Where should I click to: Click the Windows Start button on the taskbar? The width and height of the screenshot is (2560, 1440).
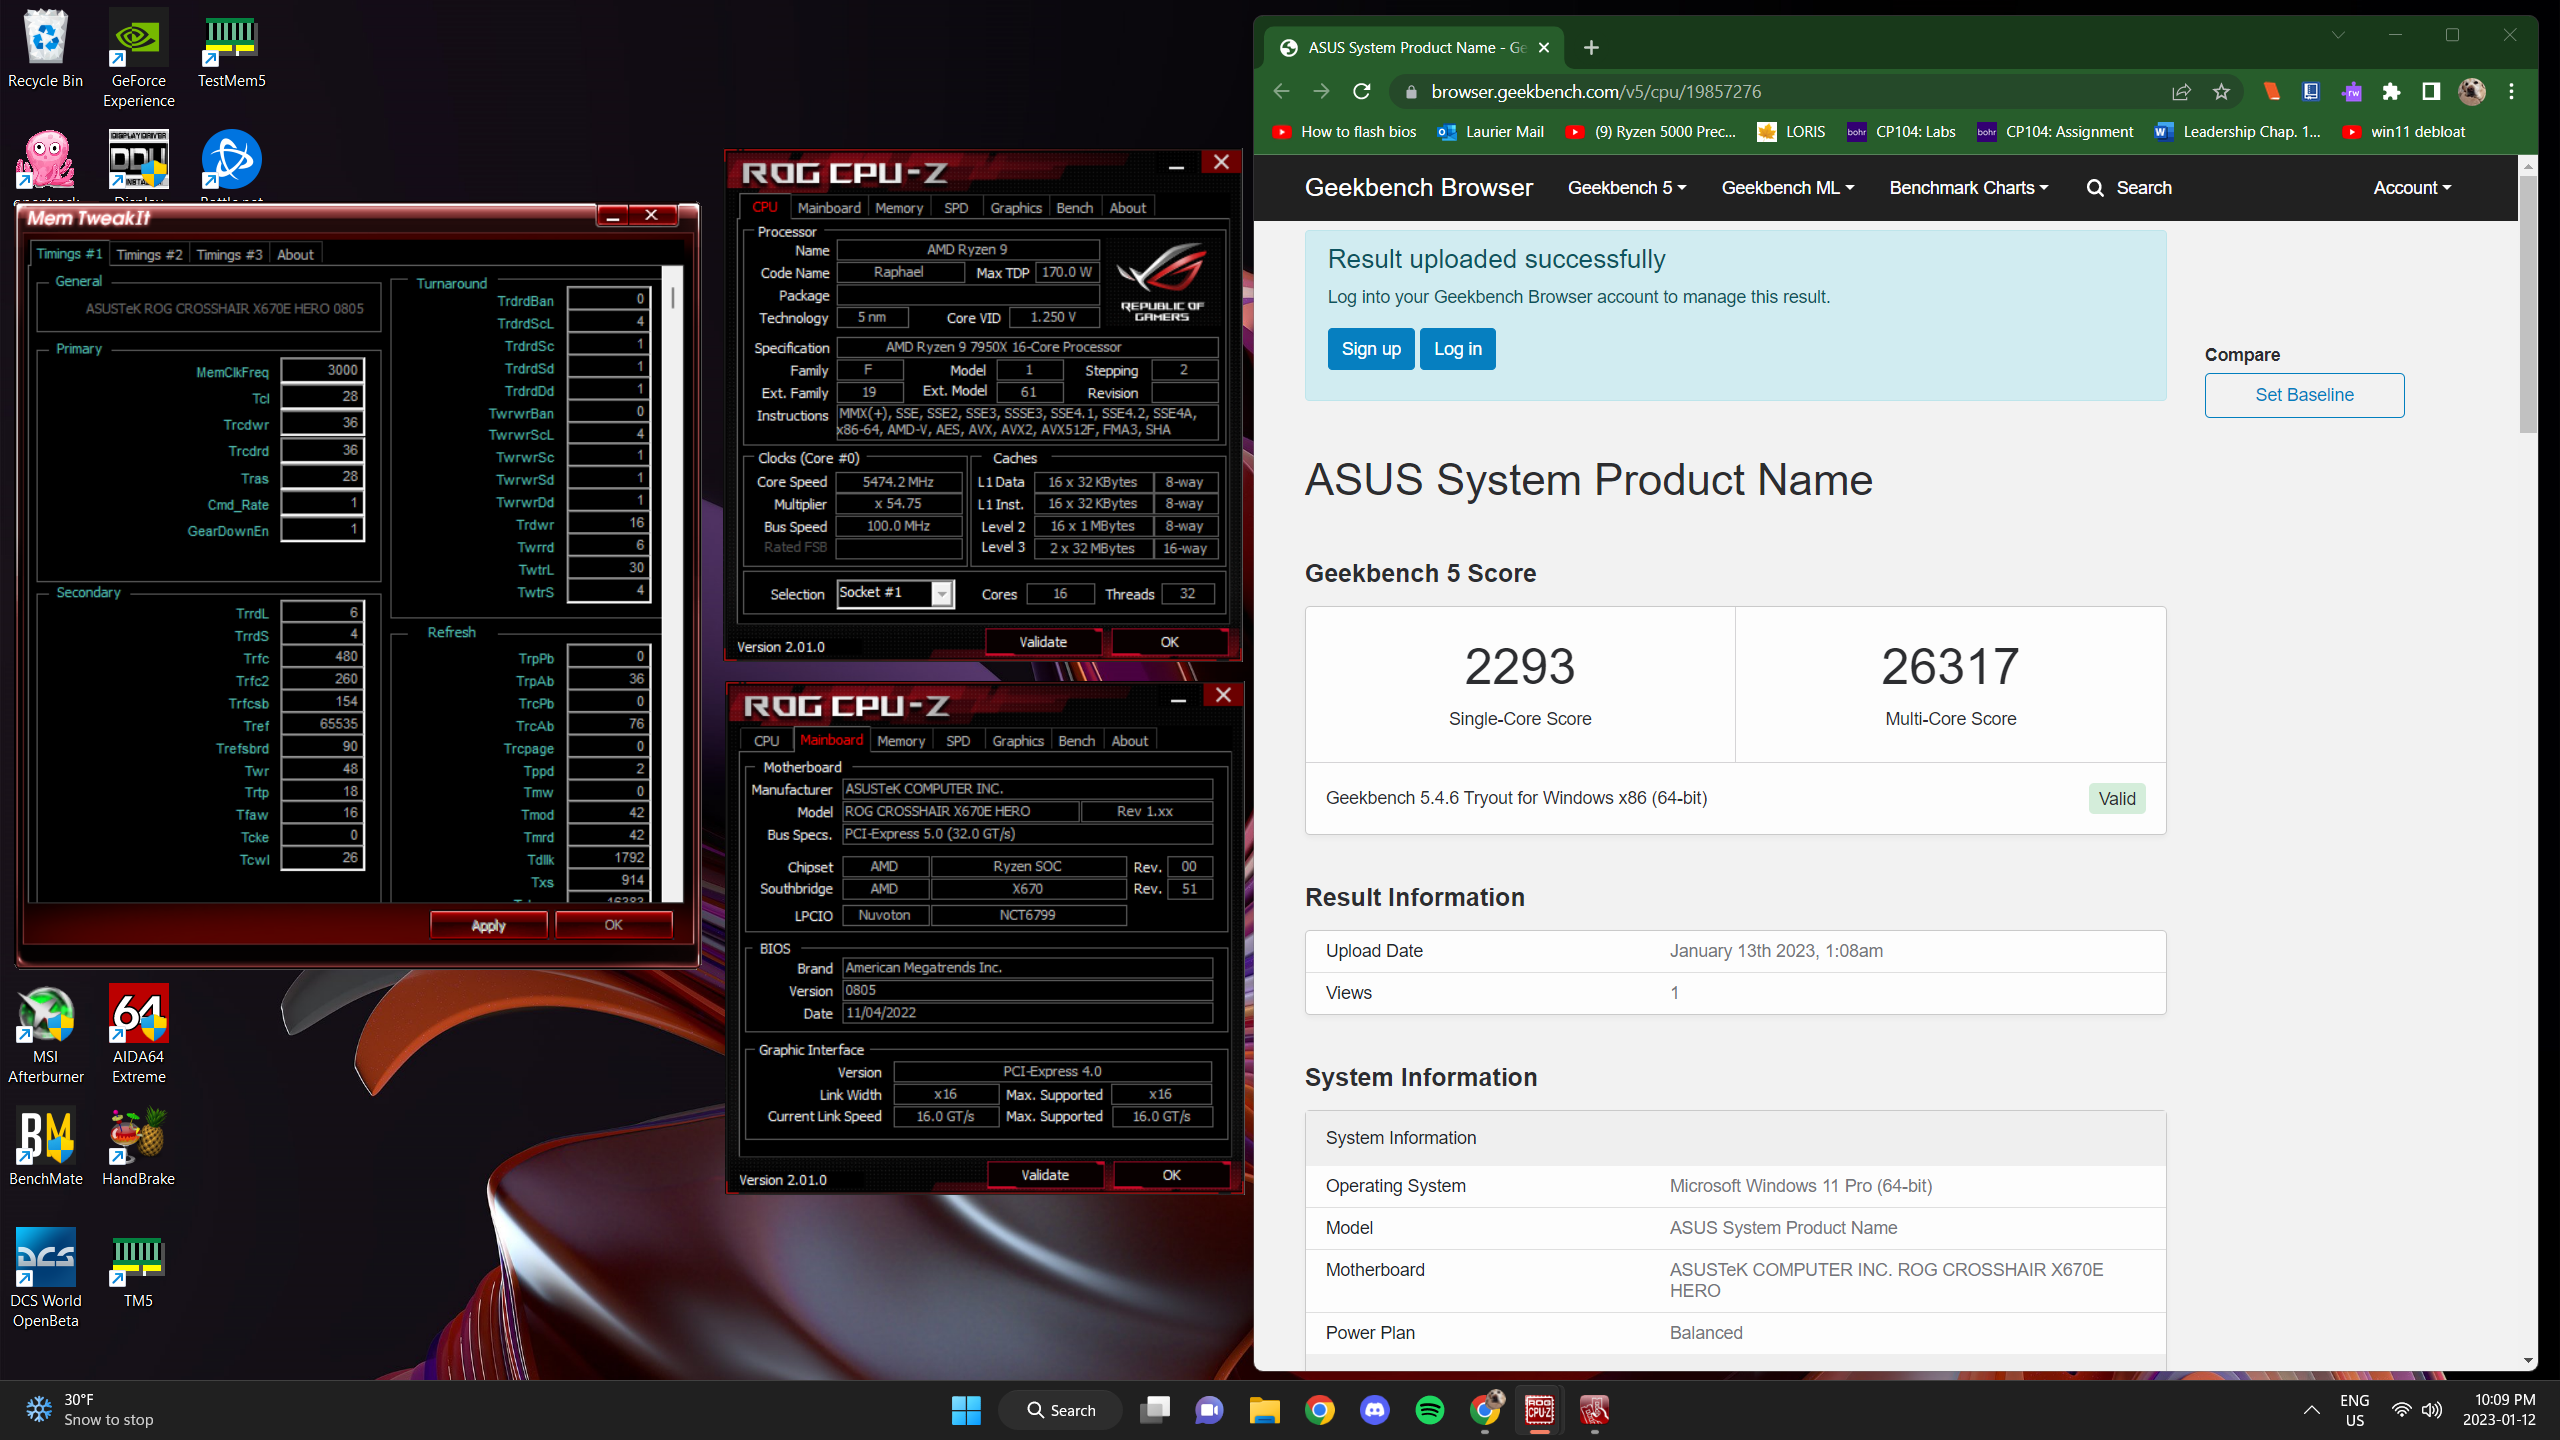coord(966,1410)
